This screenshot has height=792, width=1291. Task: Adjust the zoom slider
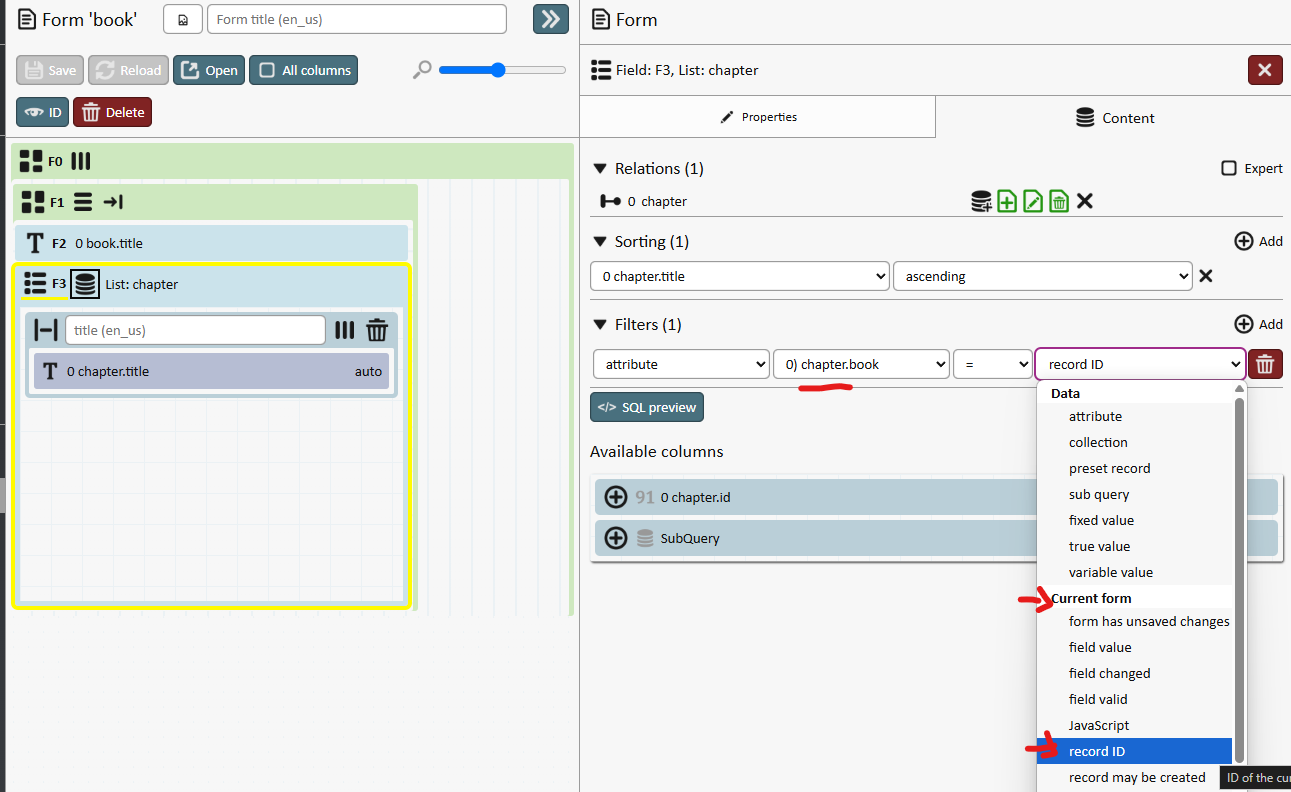click(499, 70)
